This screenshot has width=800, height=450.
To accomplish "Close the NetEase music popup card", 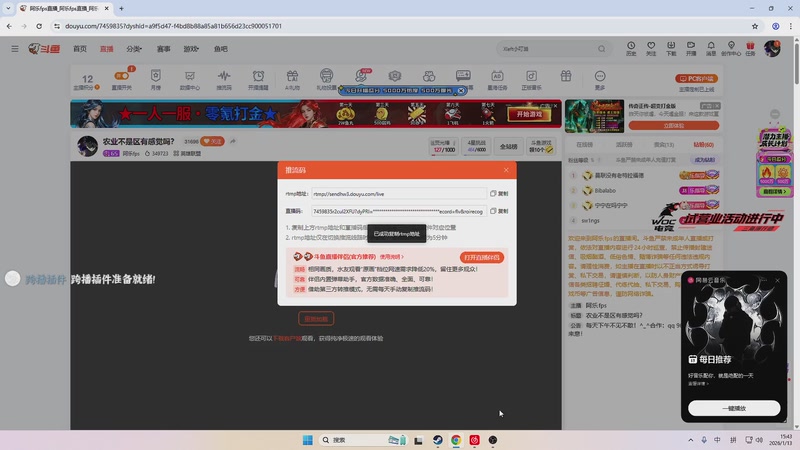I will click(x=778, y=280).
